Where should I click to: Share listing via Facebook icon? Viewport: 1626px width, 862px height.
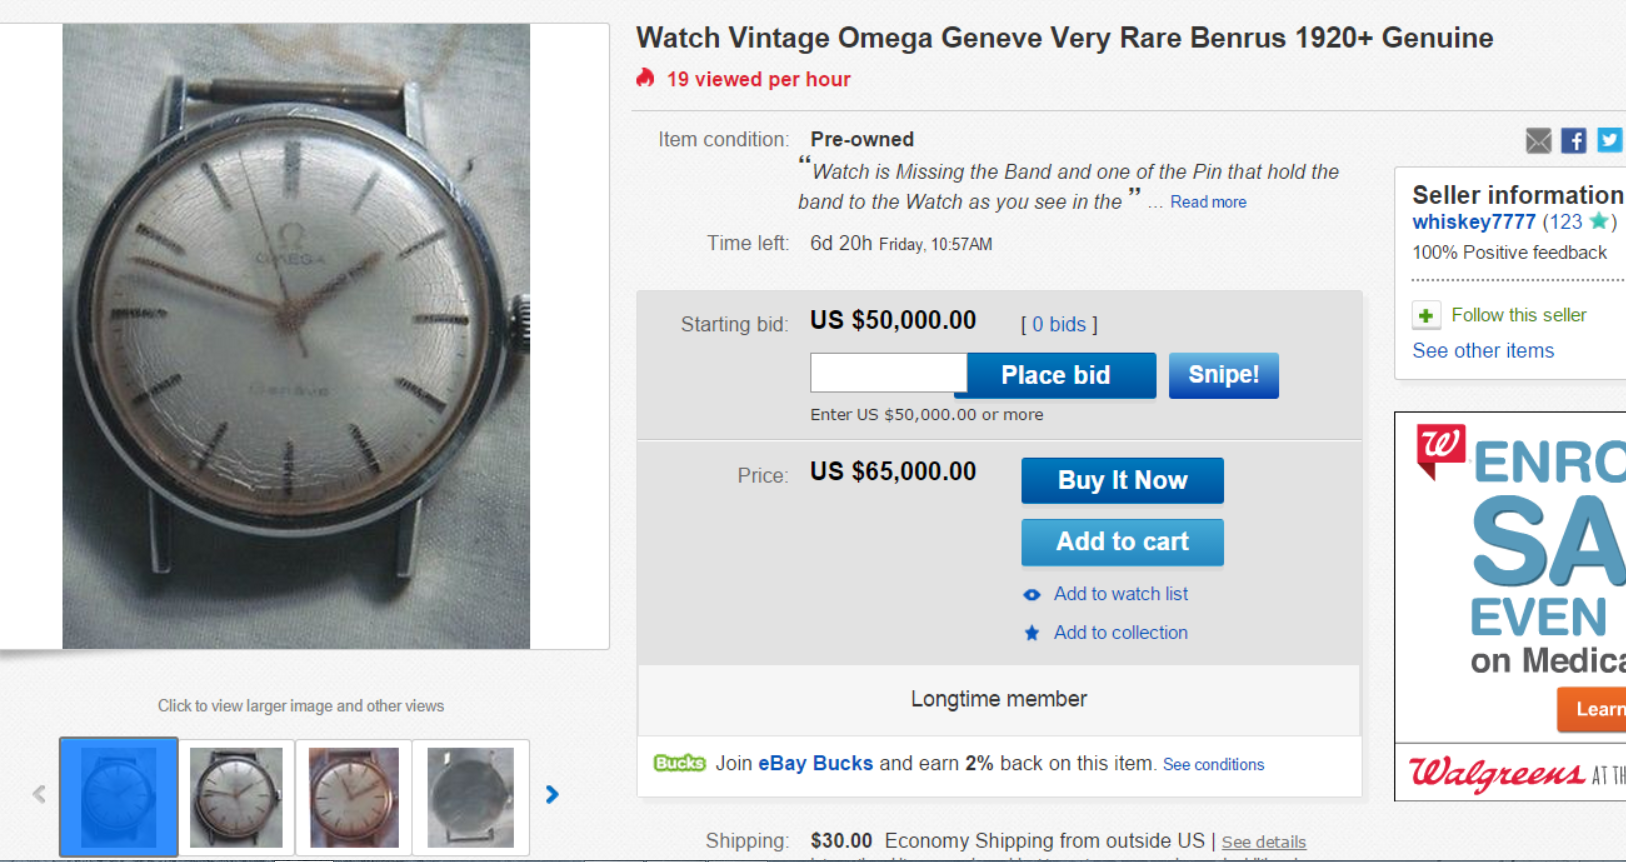1573,141
